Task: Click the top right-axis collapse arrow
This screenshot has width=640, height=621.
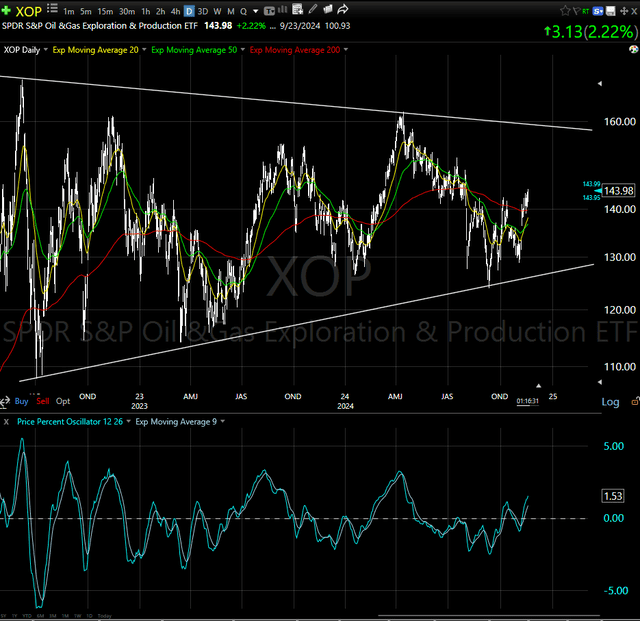Action: coord(600,84)
